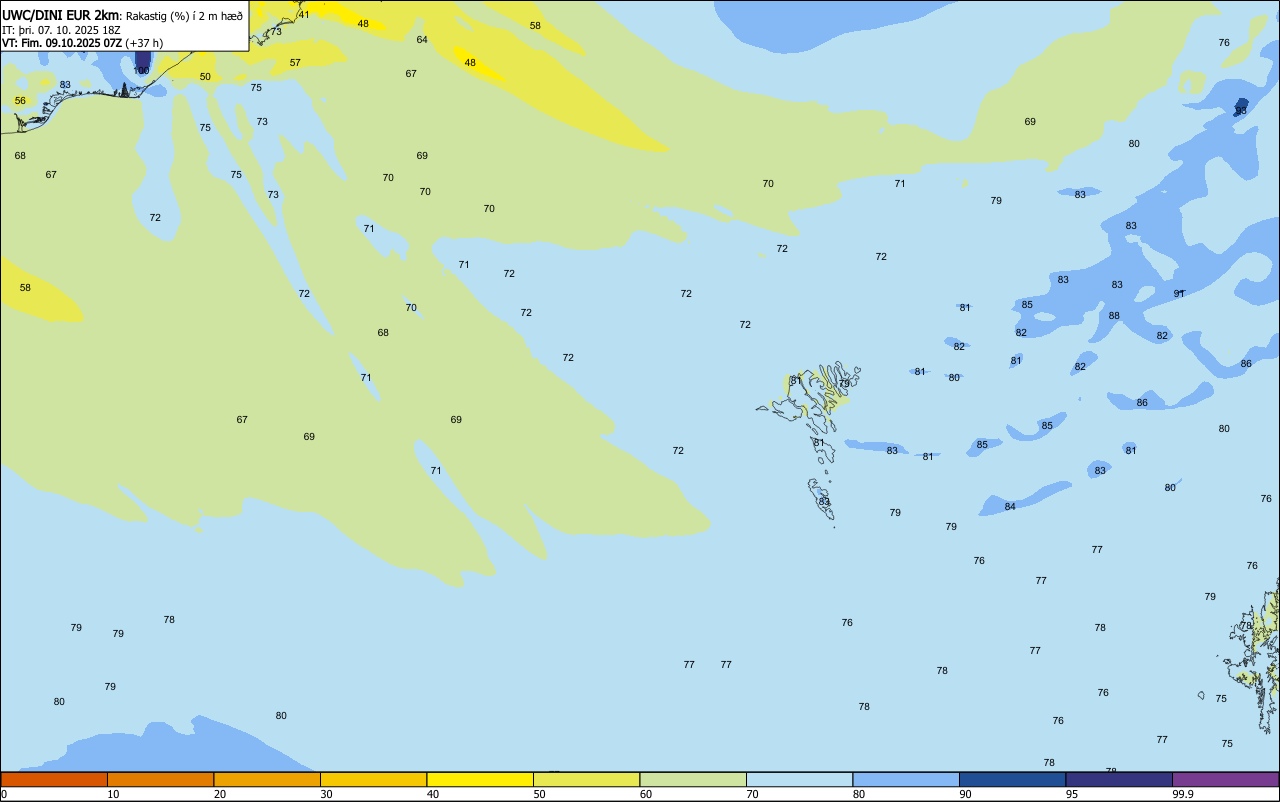Click the golden 30–40 legend swatch
The height and width of the screenshot is (802, 1280).
pos(373,779)
